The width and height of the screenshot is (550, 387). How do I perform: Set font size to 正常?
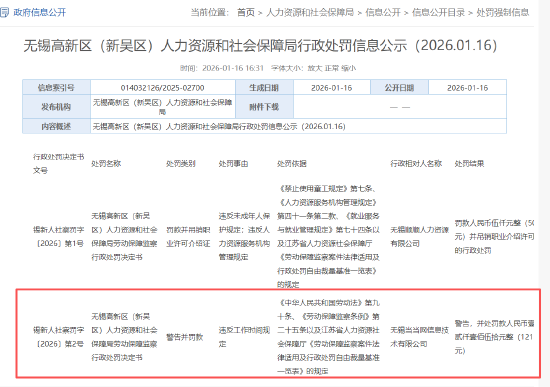(x=331, y=68)
